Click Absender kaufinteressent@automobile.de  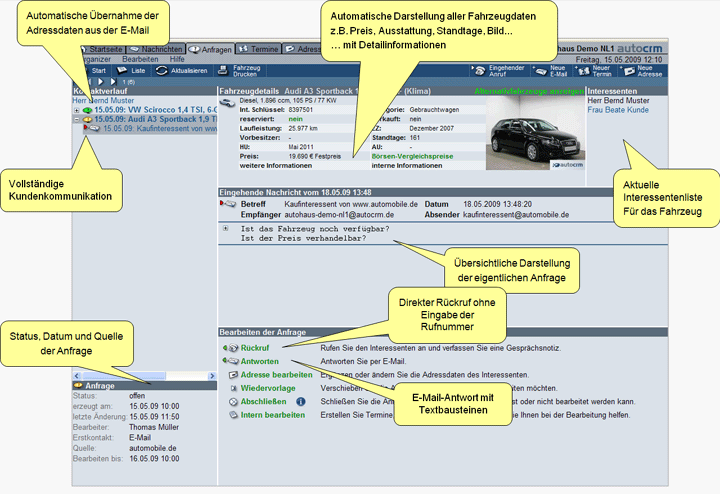coord(516,214)
